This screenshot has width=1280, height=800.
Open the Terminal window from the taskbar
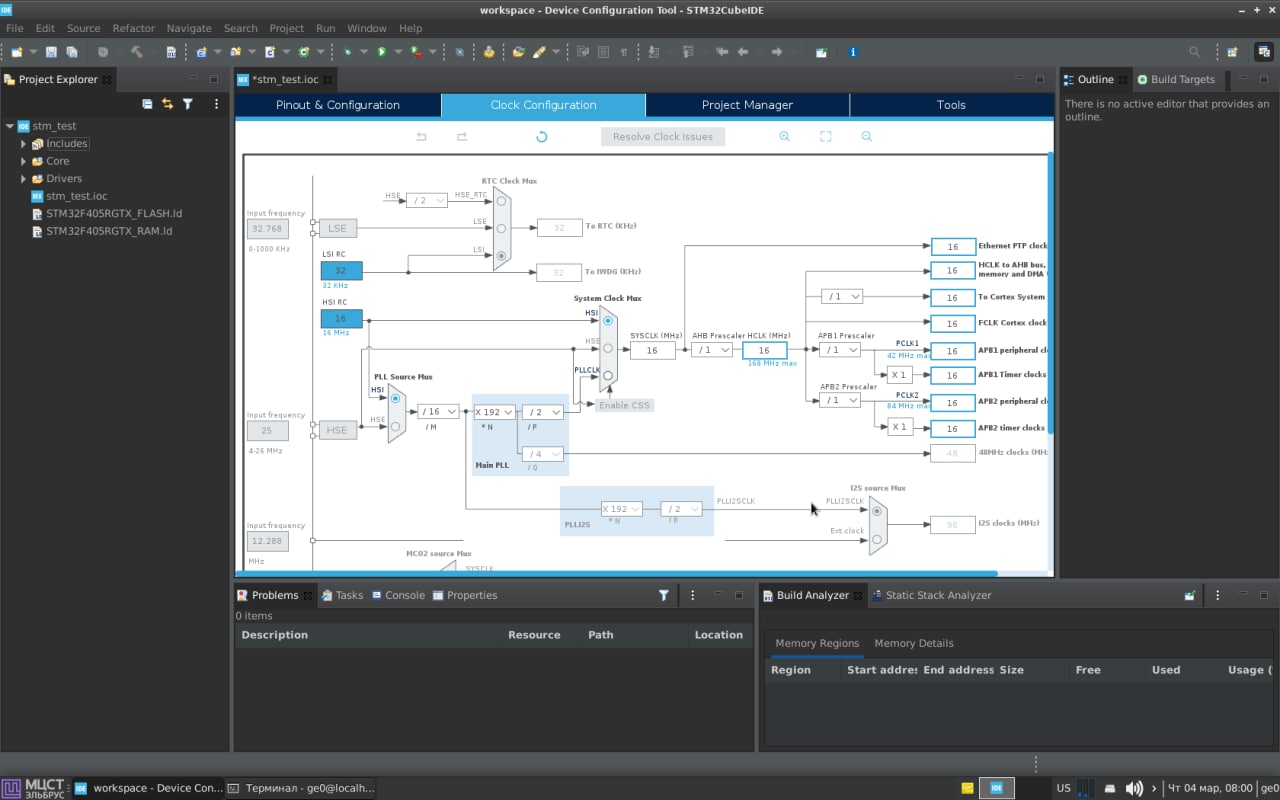302,788
